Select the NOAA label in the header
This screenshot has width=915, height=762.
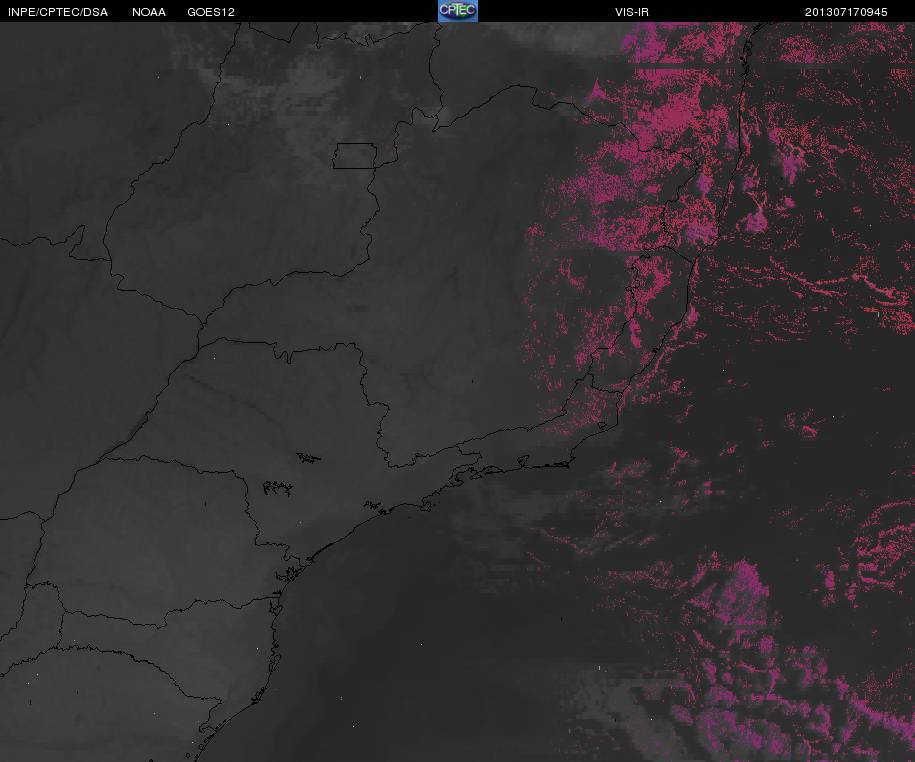pyautogui.click(x=149, y=12)
